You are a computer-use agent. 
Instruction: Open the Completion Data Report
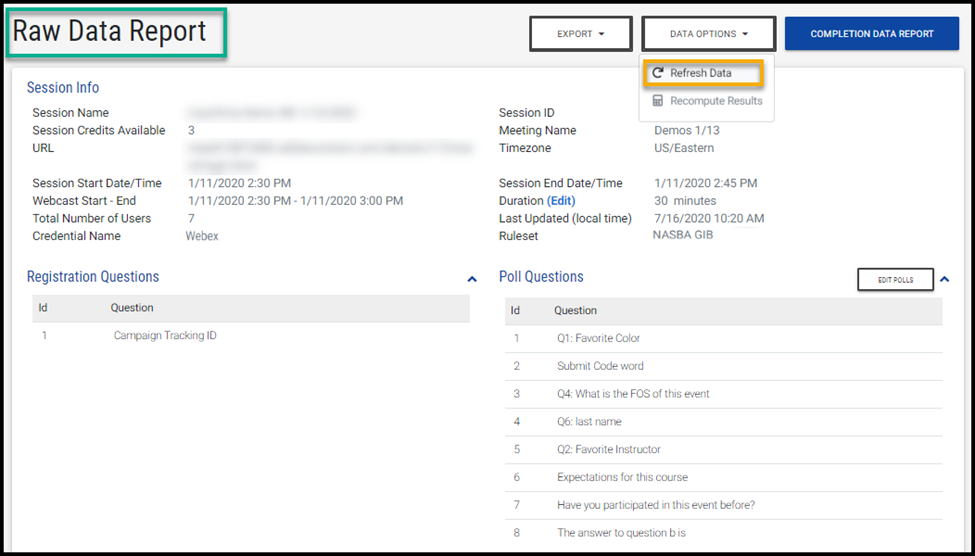871,34
